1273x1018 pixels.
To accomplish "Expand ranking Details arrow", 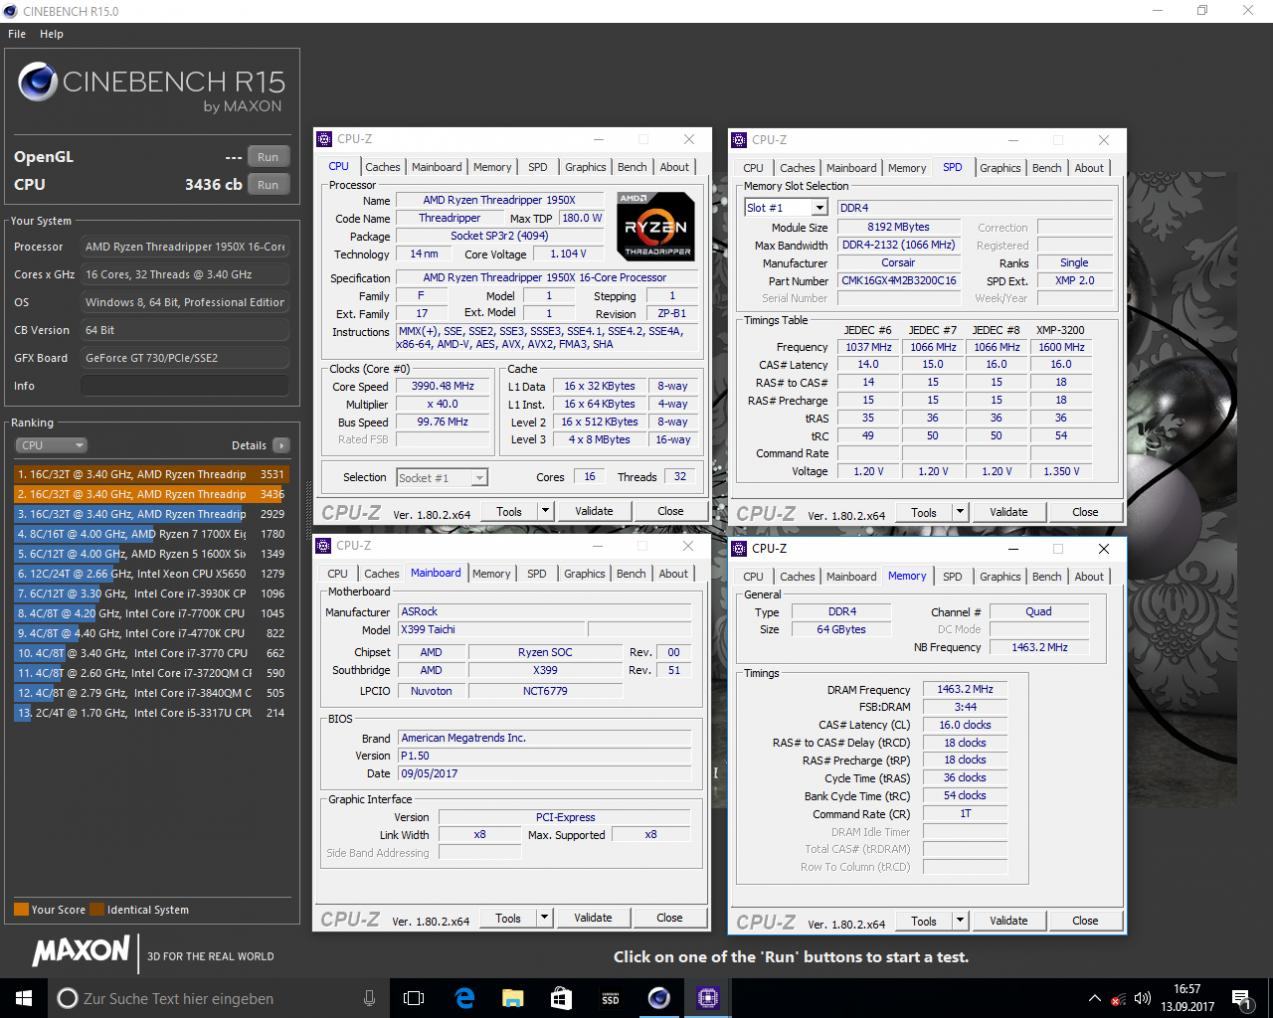I will click(281, 445).
